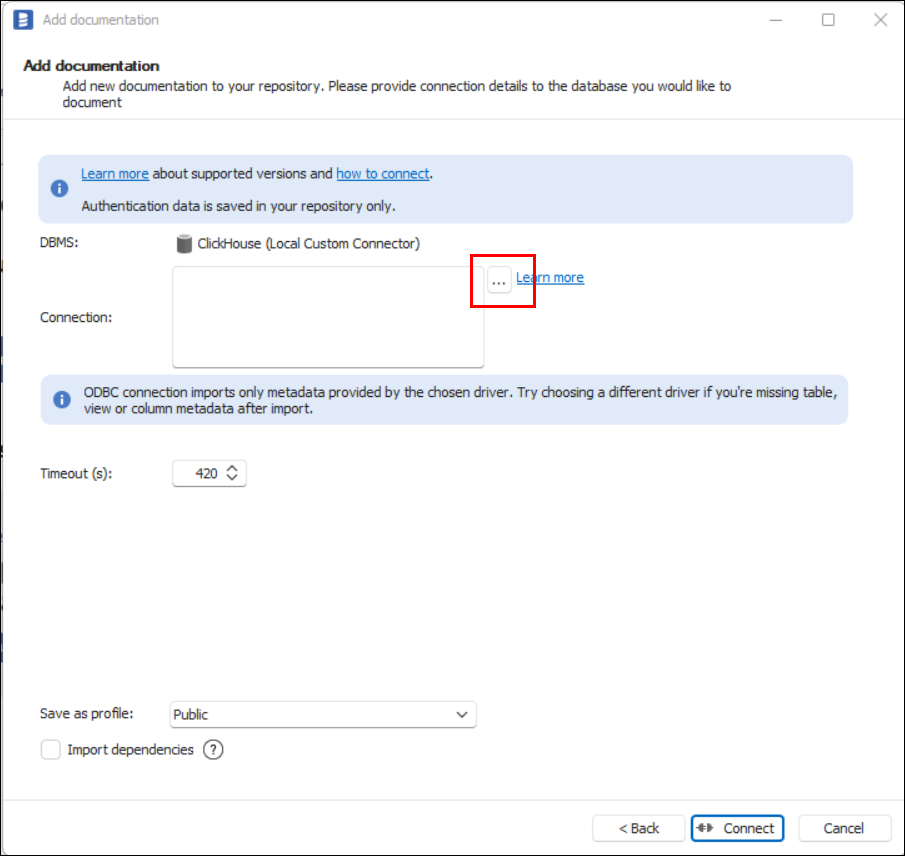
Task: Close the Add documentation window
Action: pyautogui.click(x=880, y=20)
